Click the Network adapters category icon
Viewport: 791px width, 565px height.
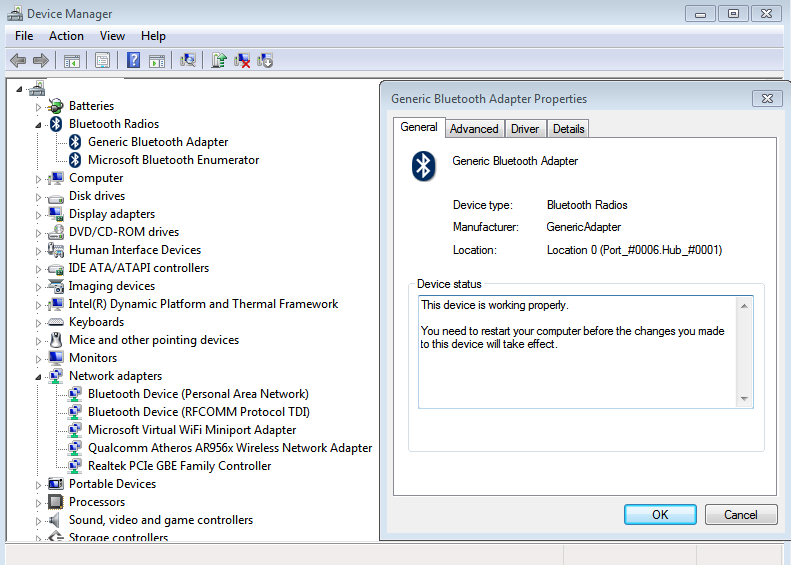pyautogui.click(x=55, y=376)
